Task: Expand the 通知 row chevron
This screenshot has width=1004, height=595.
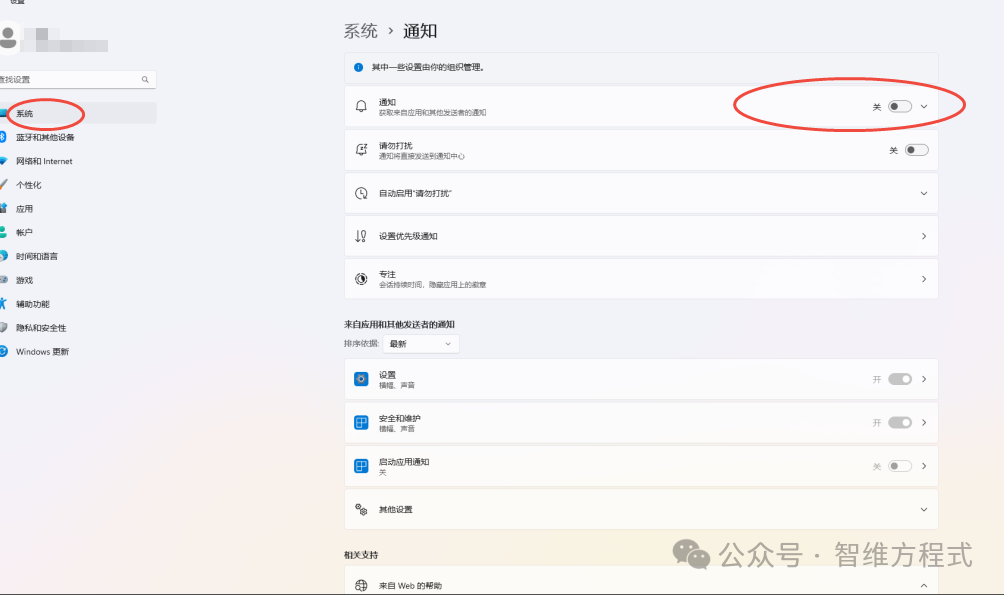Action: tap(924, 106)
